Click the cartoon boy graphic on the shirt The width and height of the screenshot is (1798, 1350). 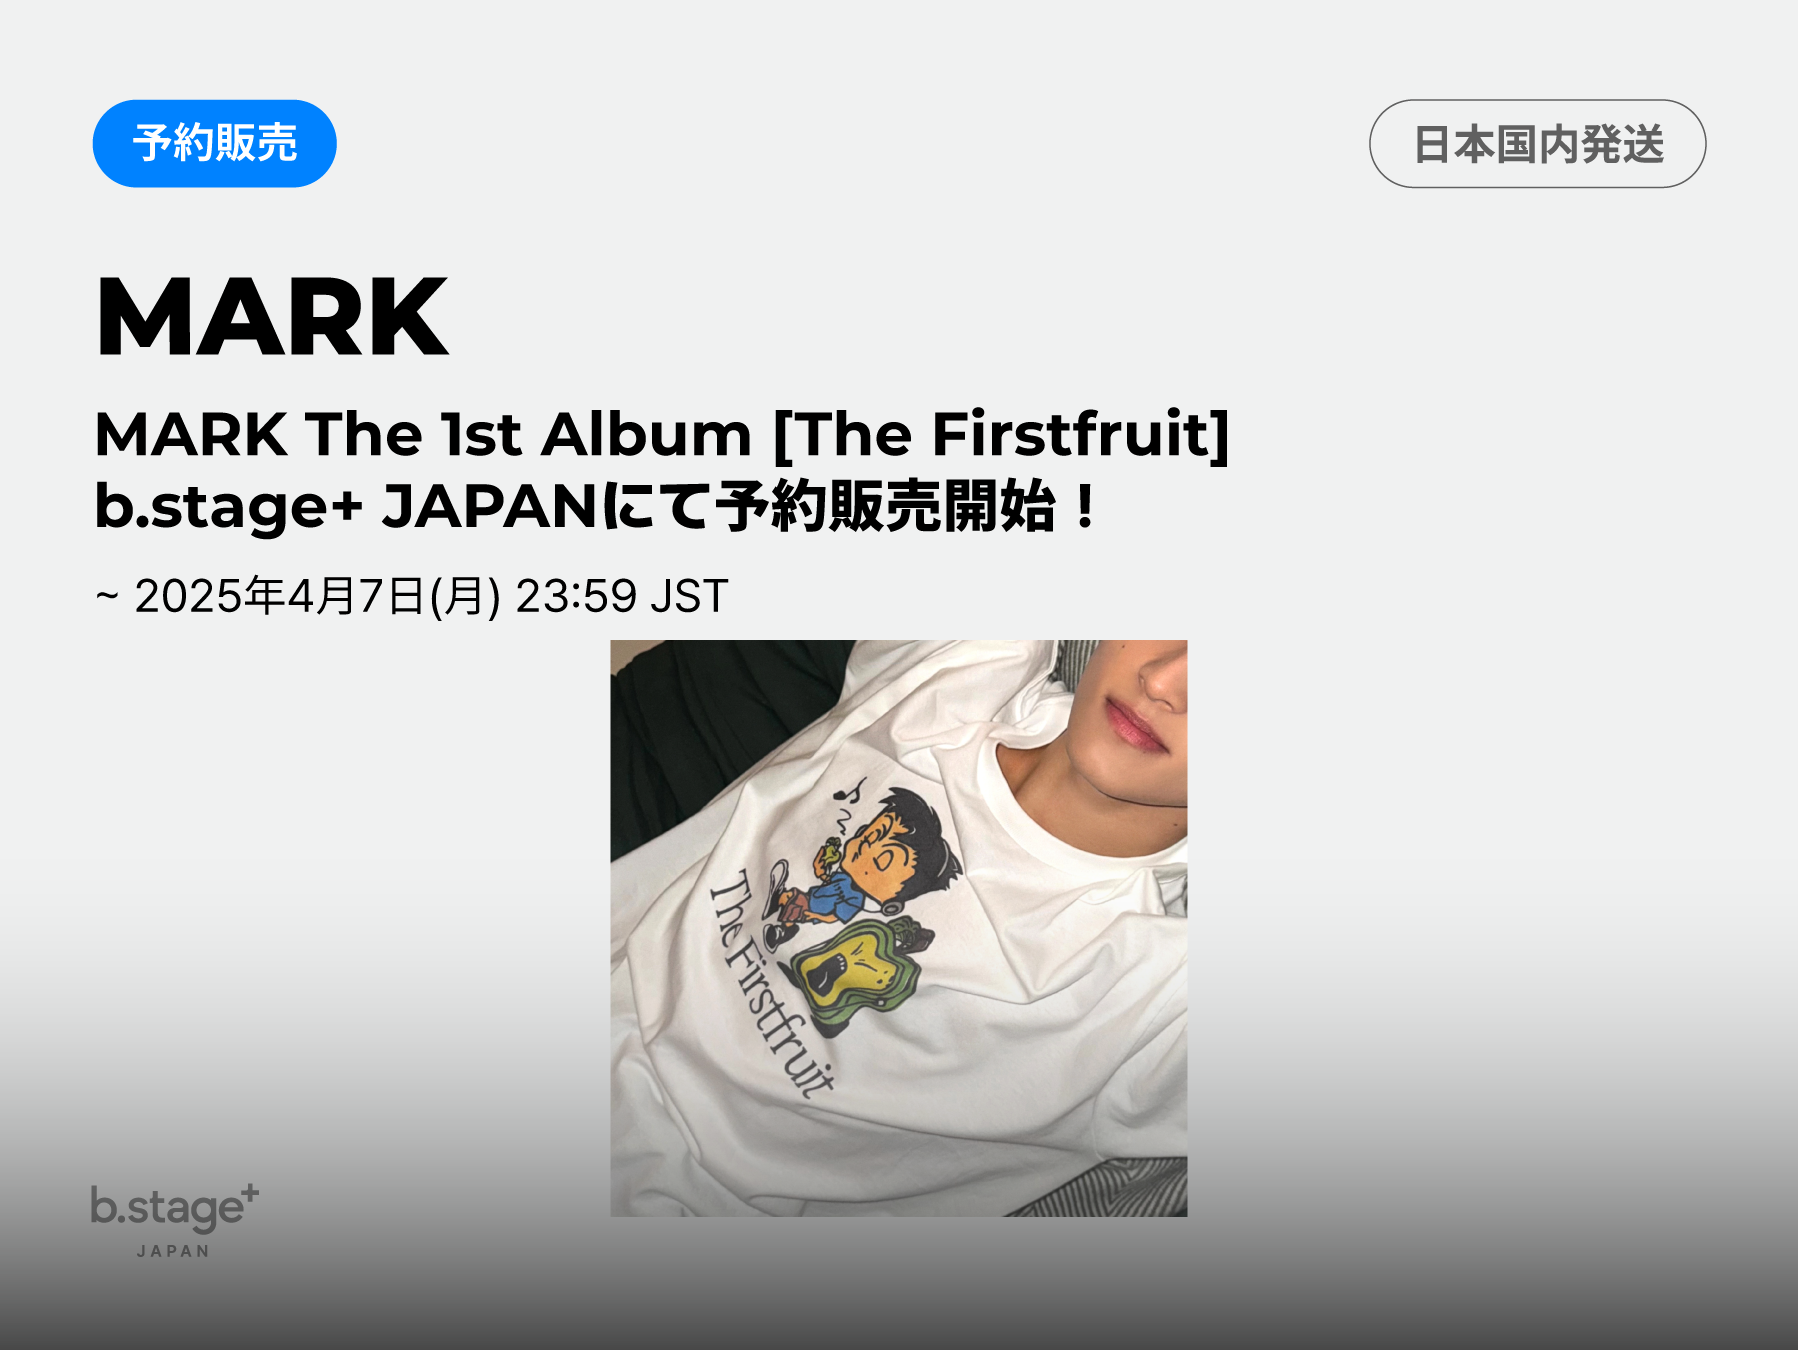[x=862, y=865]
